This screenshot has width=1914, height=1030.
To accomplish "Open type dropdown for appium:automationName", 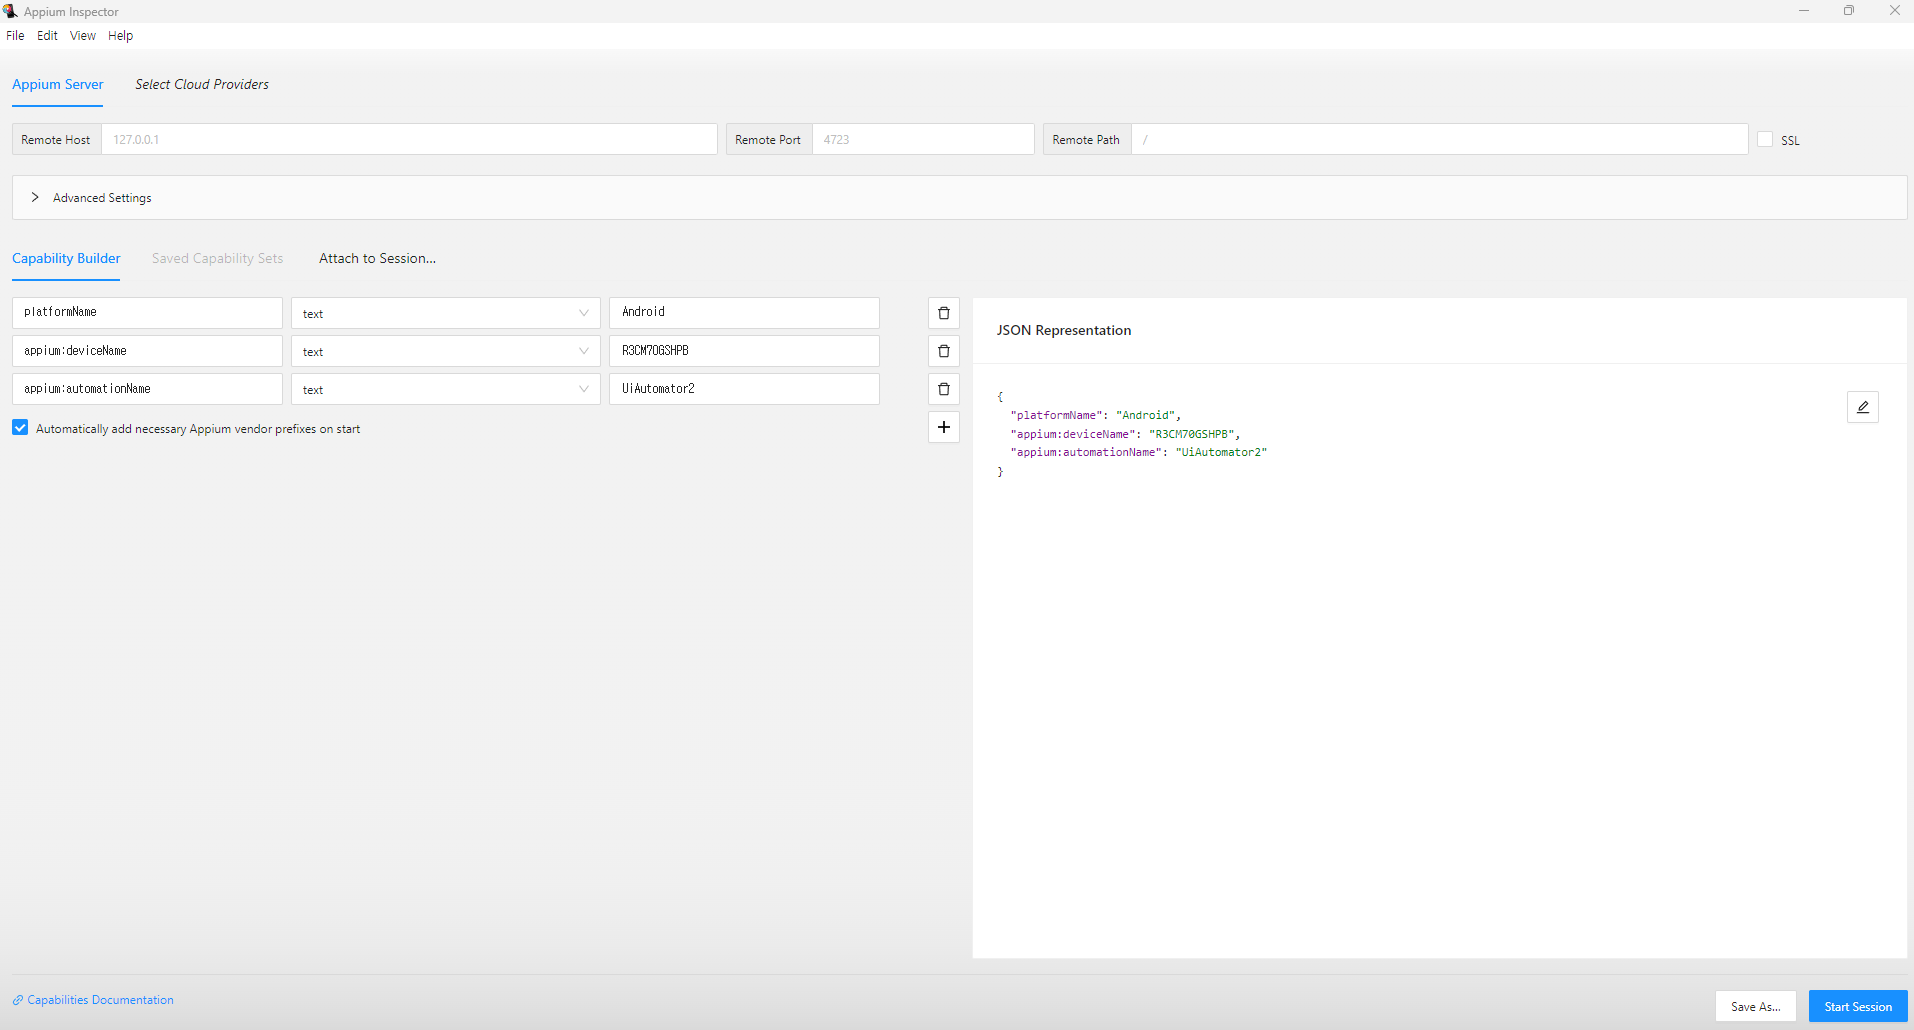I will coord(445,389).
